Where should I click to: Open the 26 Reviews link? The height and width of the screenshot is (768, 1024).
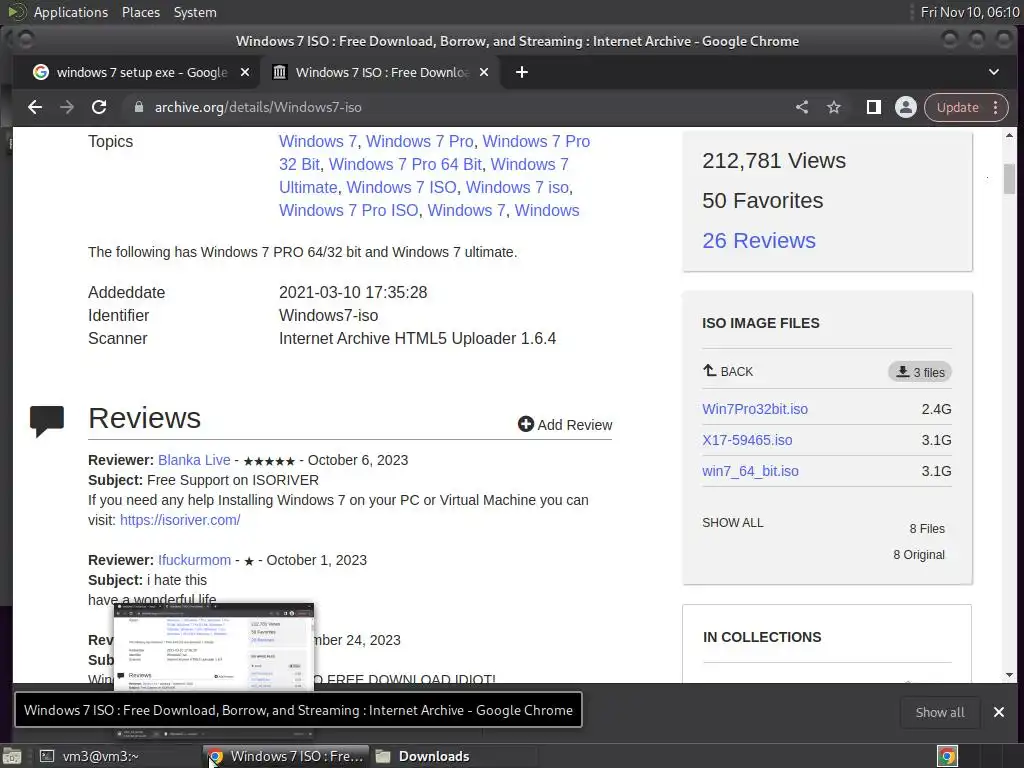(759, 240)
